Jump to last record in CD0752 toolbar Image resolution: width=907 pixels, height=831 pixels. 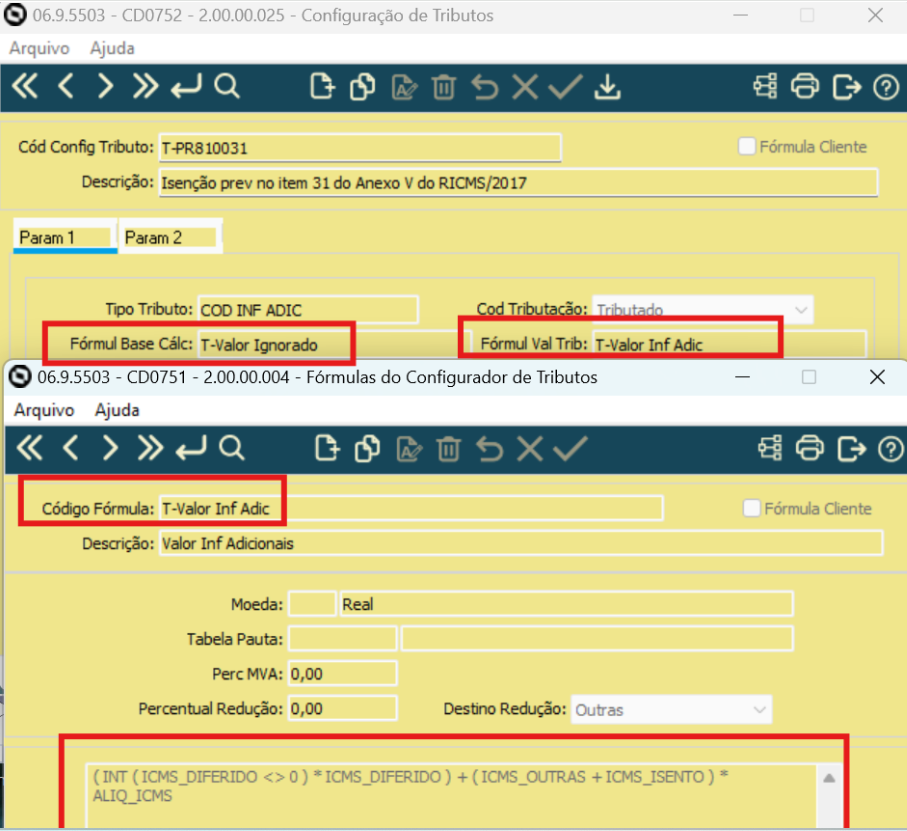tap(145, 87)
